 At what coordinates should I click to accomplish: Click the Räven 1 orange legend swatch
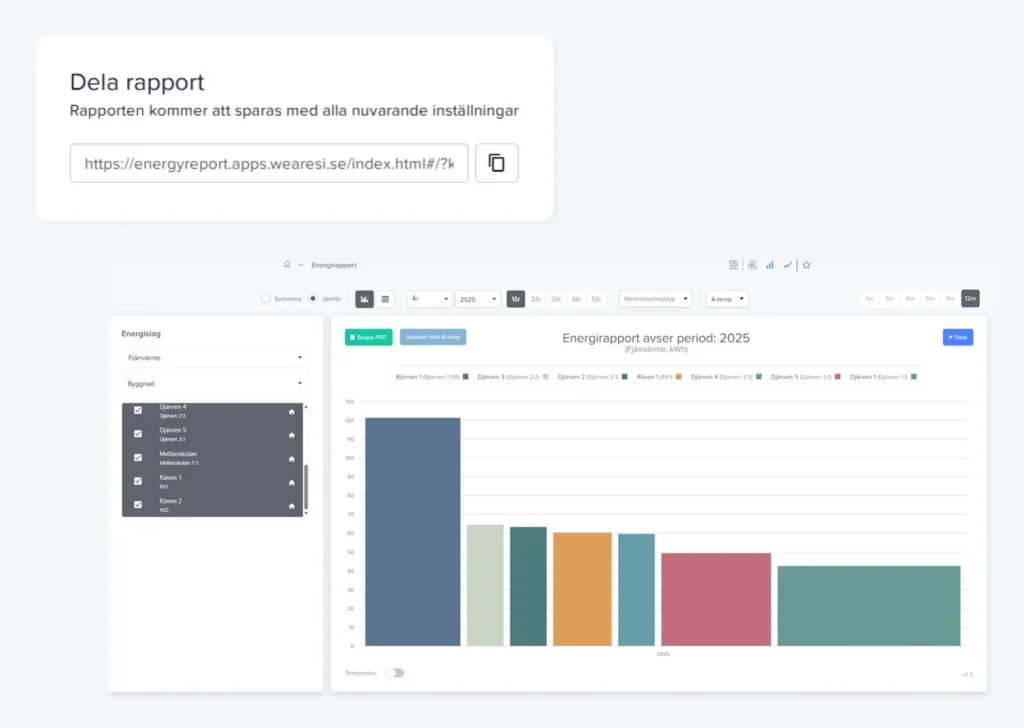tap(679, 377)
